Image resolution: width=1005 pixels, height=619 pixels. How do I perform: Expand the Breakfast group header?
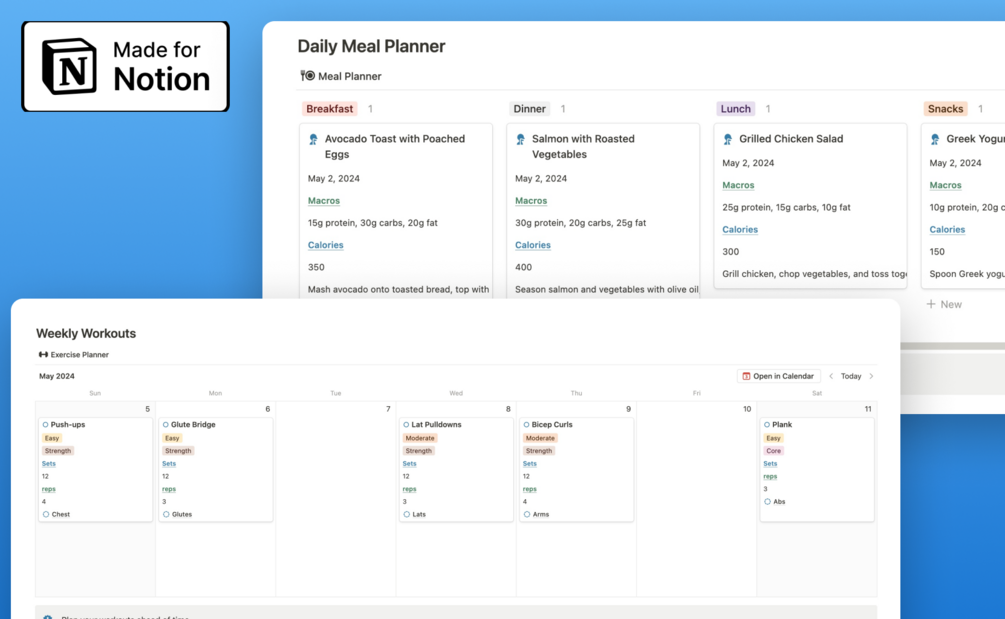(330, 109)
